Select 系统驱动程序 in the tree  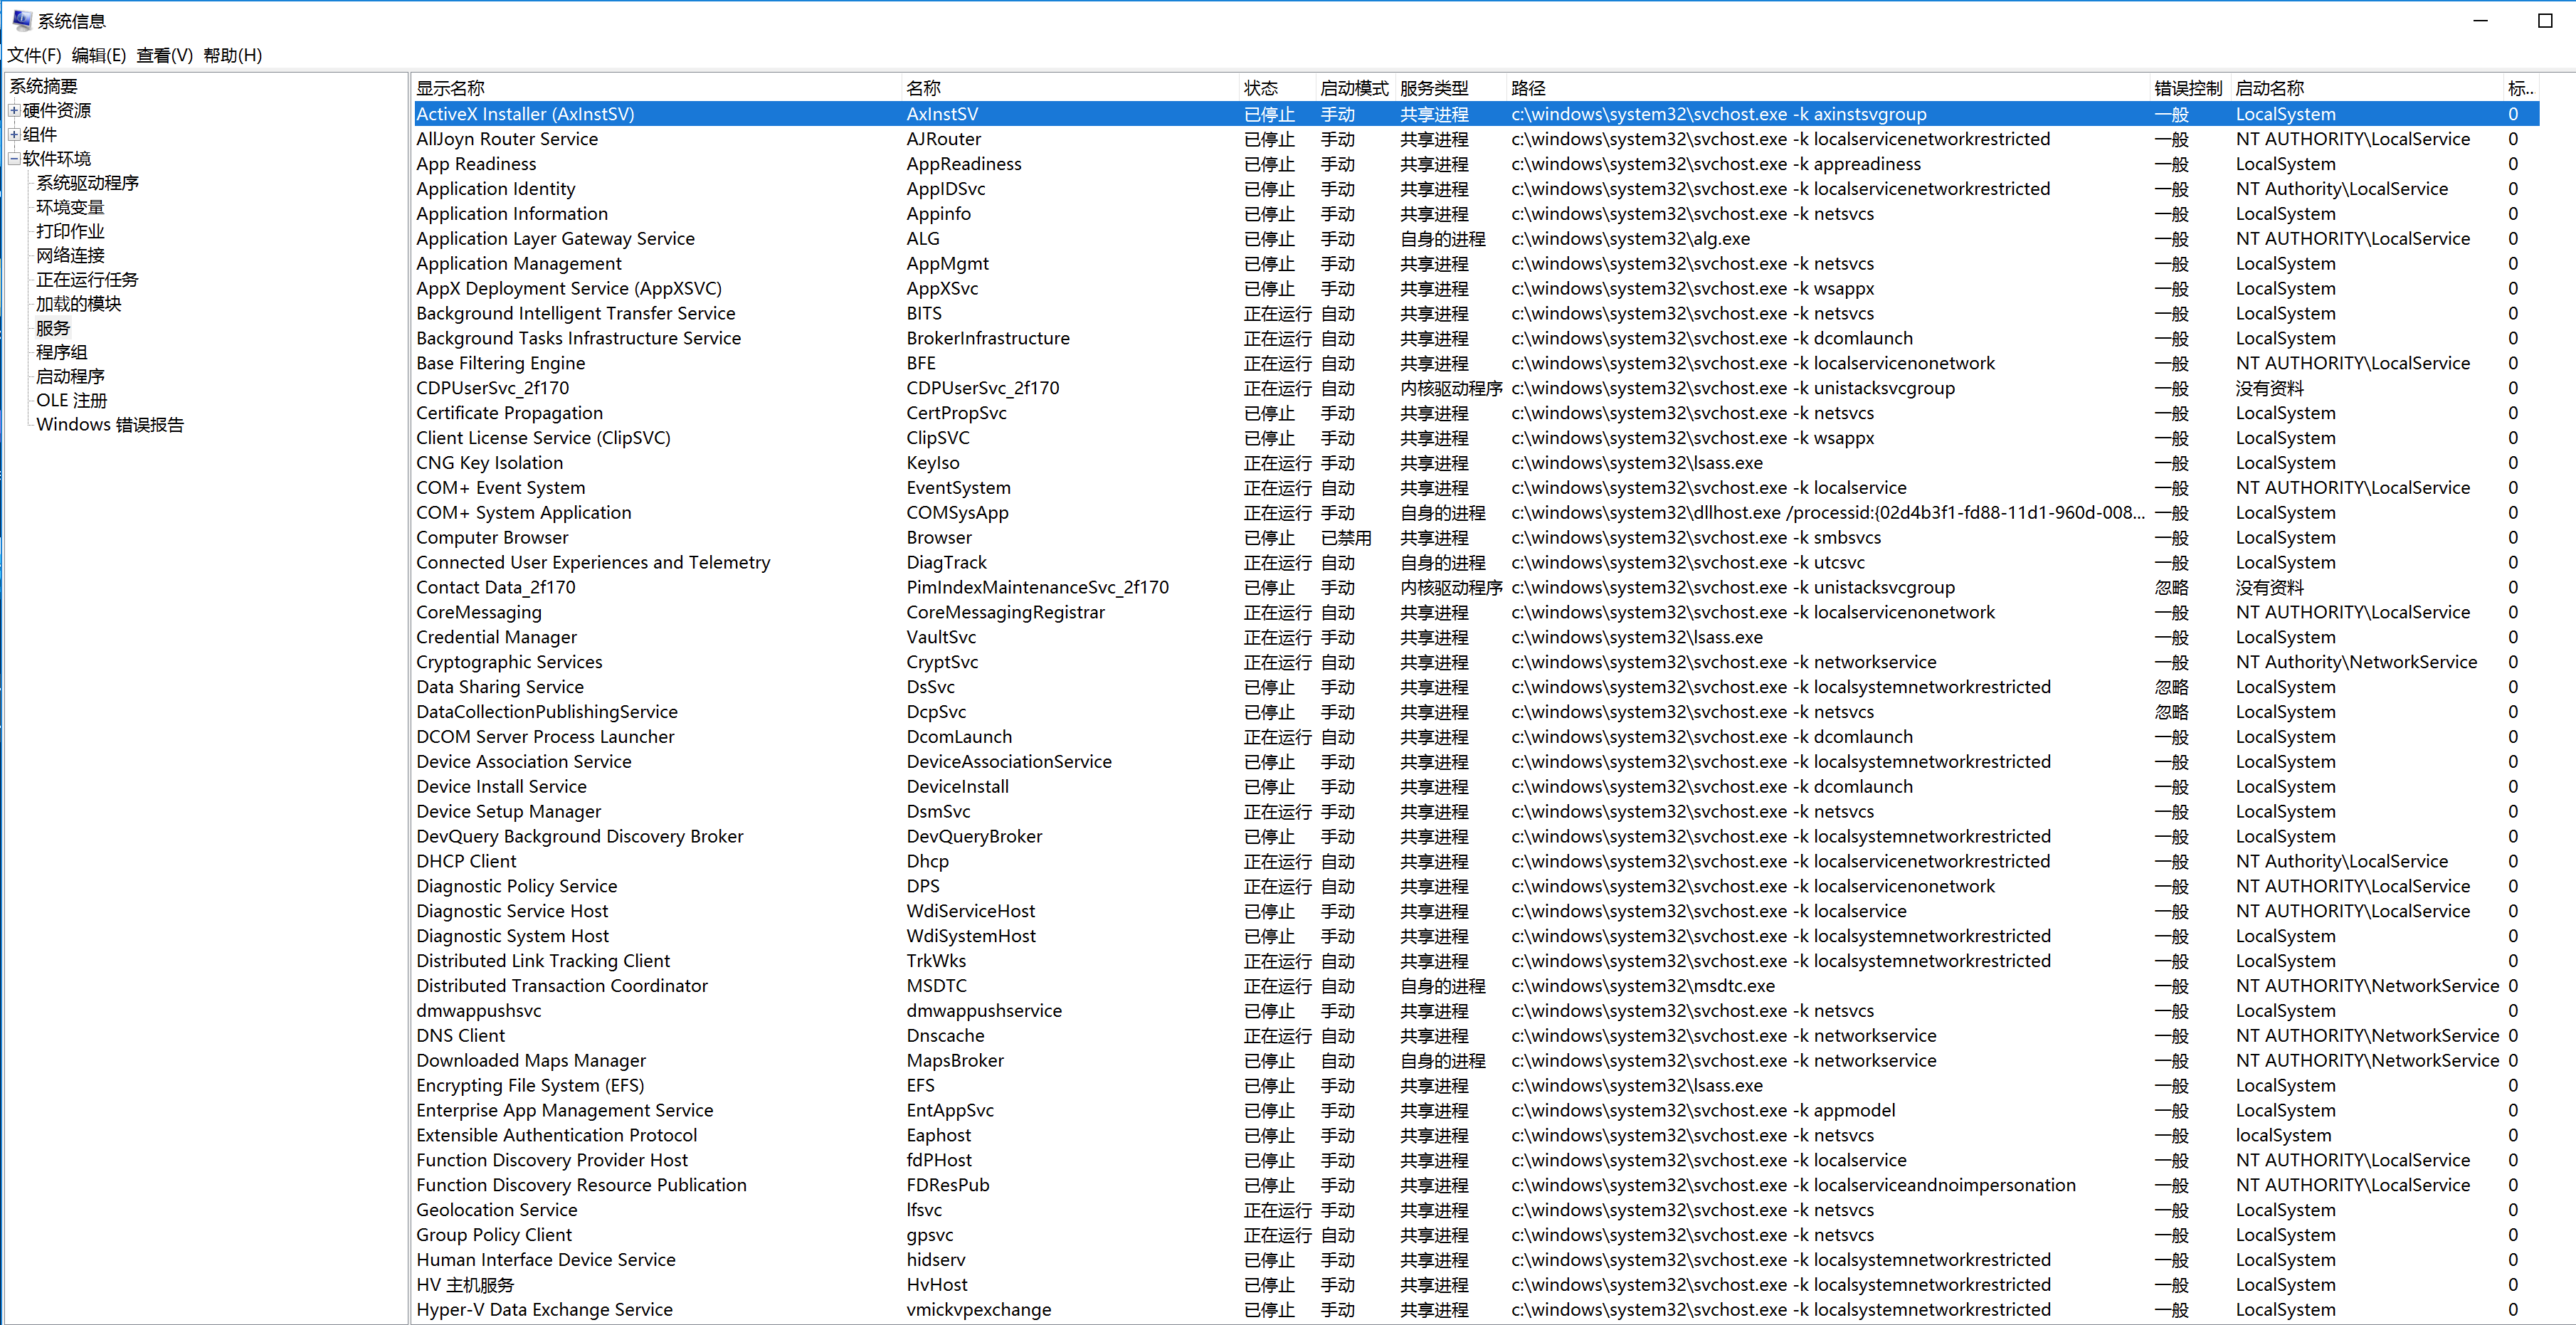click(x=87, y=183)
